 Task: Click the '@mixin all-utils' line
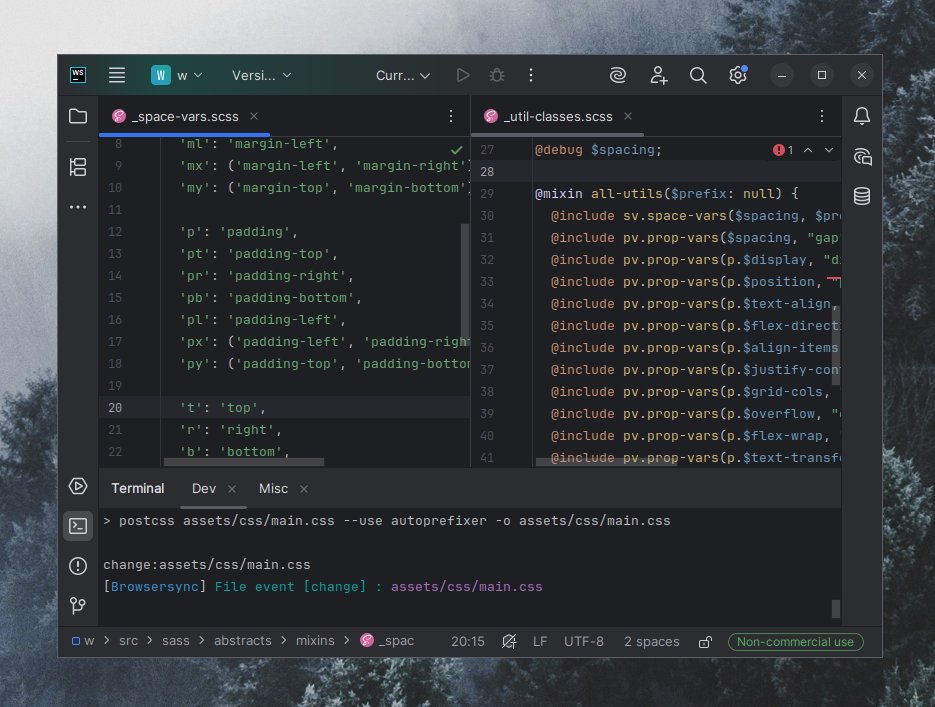pyautogui.click(x=666, y=194)
